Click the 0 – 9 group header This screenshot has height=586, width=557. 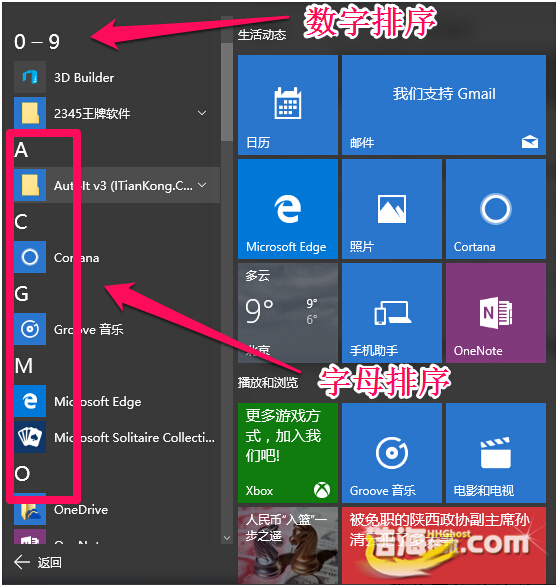coord(37,41)
